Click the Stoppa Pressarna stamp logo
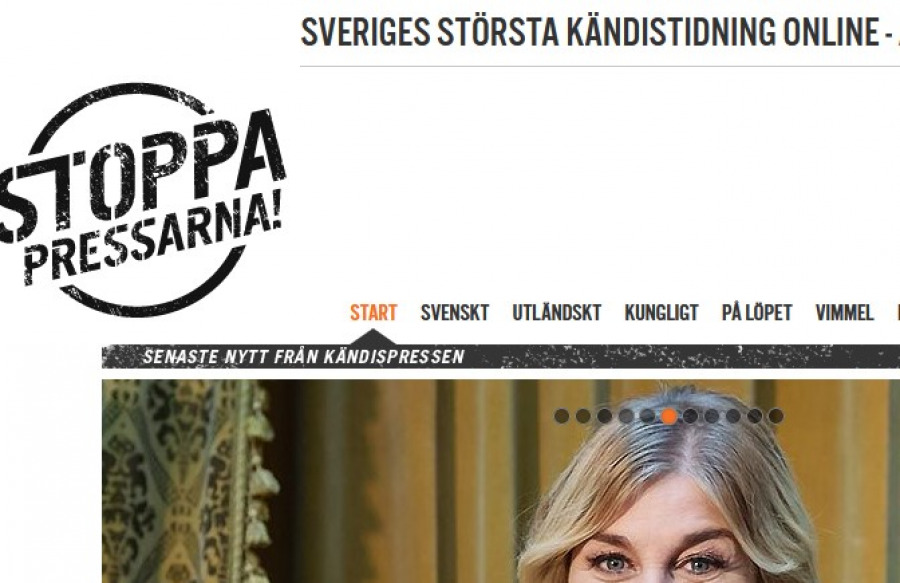Image resolution: width=900 pixels, height=583 pixels. [x=142, y=200]
